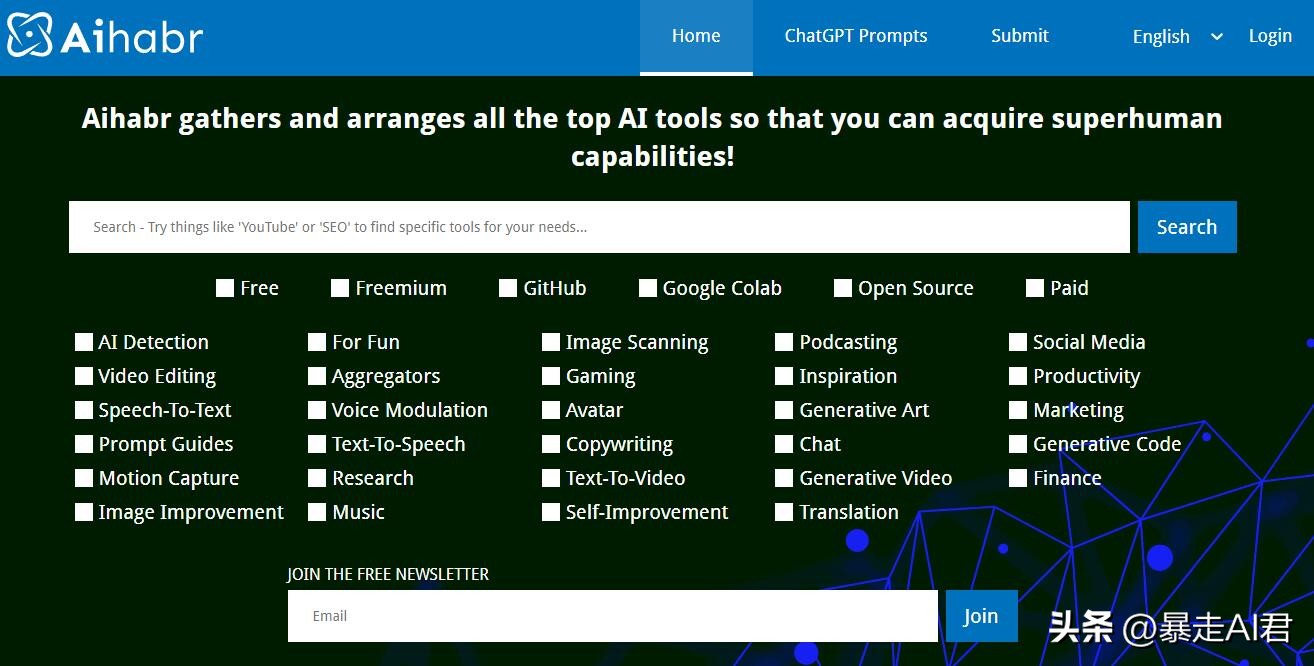Click the Aihabr logo icon

tap(30, 36)
